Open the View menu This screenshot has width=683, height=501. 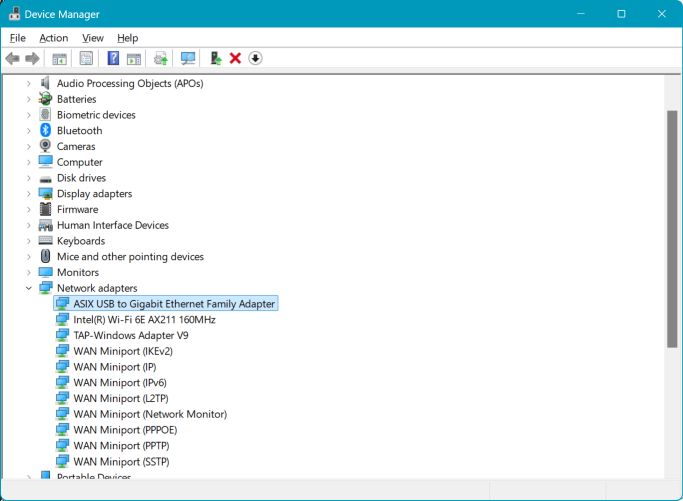pos(93,38)
